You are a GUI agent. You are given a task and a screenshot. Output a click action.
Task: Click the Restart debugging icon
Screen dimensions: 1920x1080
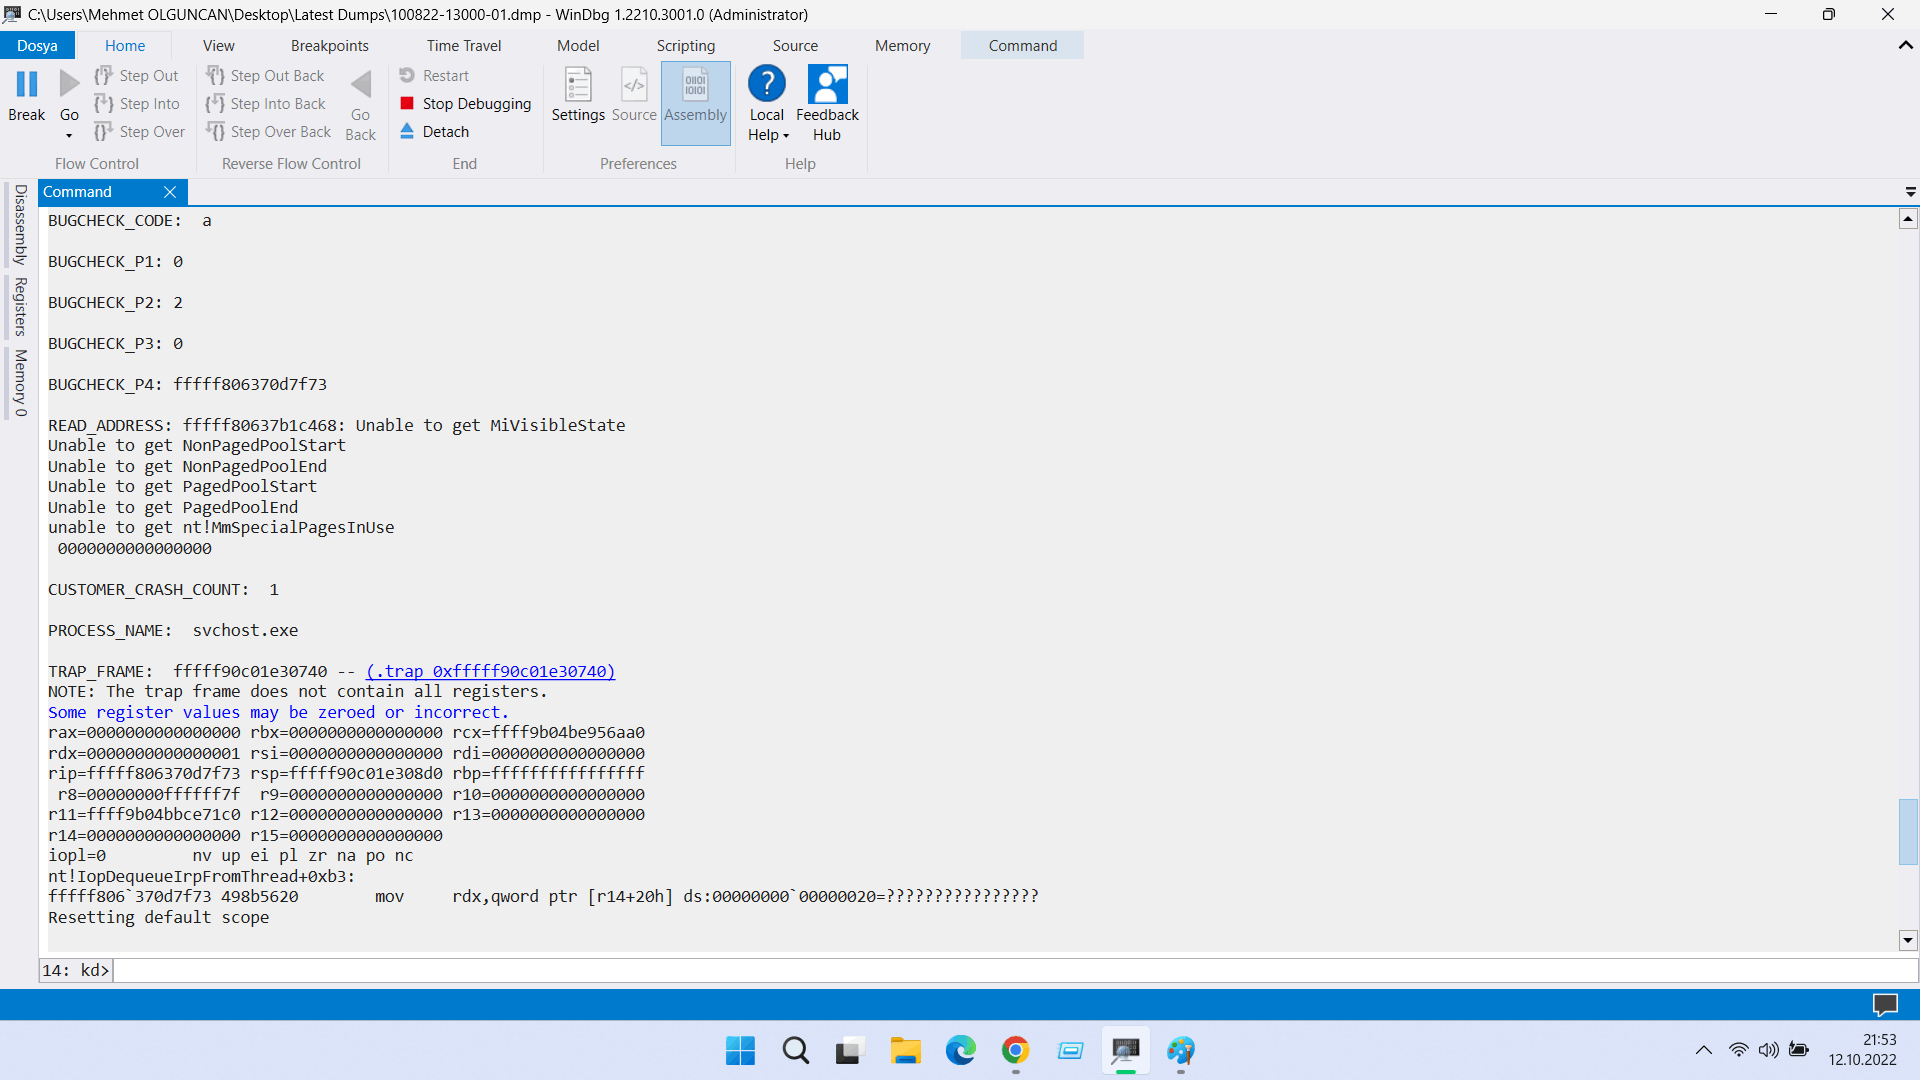coord(407,75)
